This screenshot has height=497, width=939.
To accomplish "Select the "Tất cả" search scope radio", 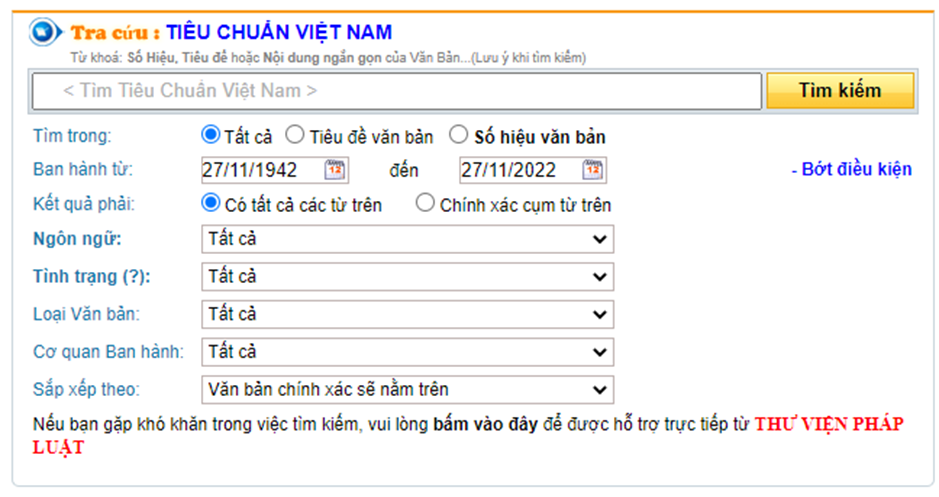I will click(x=211, y=135).
